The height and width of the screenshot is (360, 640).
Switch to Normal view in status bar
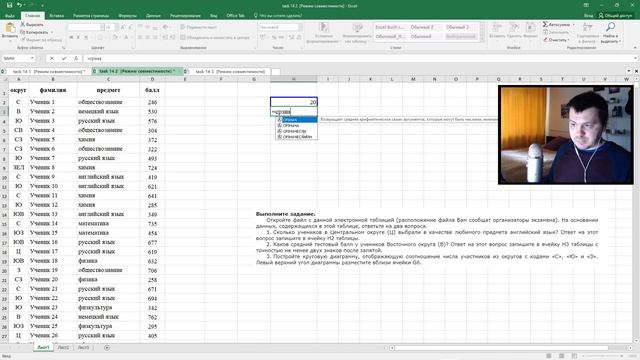pyautogui.click(x=549, y=356)
